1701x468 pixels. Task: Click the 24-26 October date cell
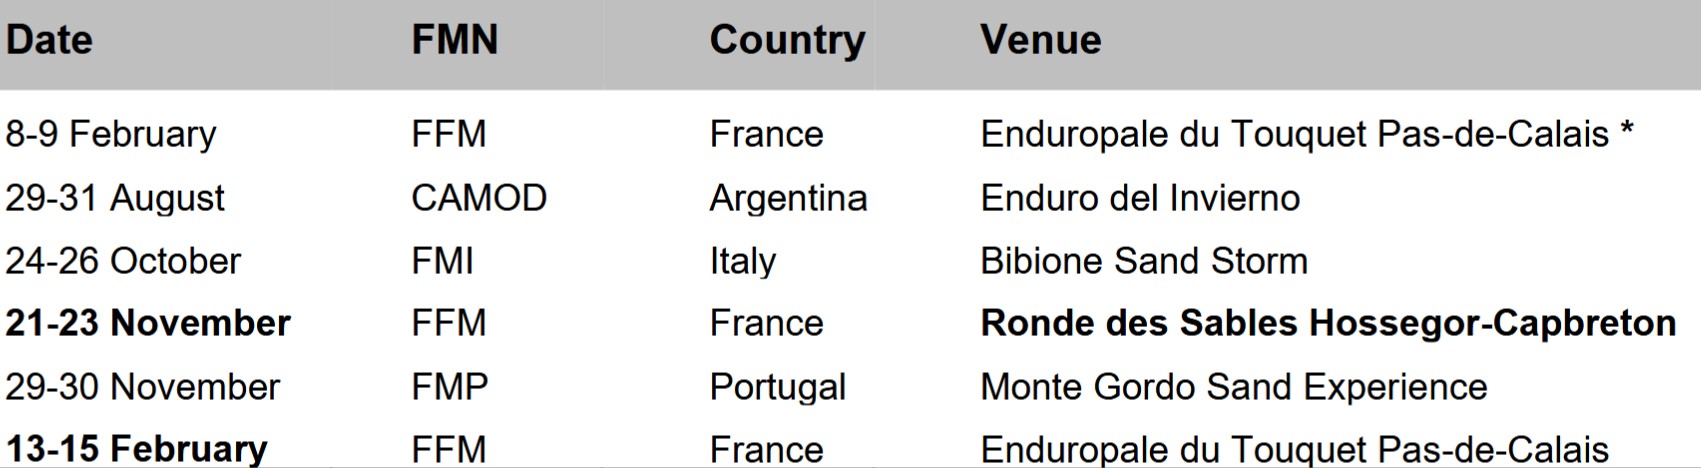(123, 261)
